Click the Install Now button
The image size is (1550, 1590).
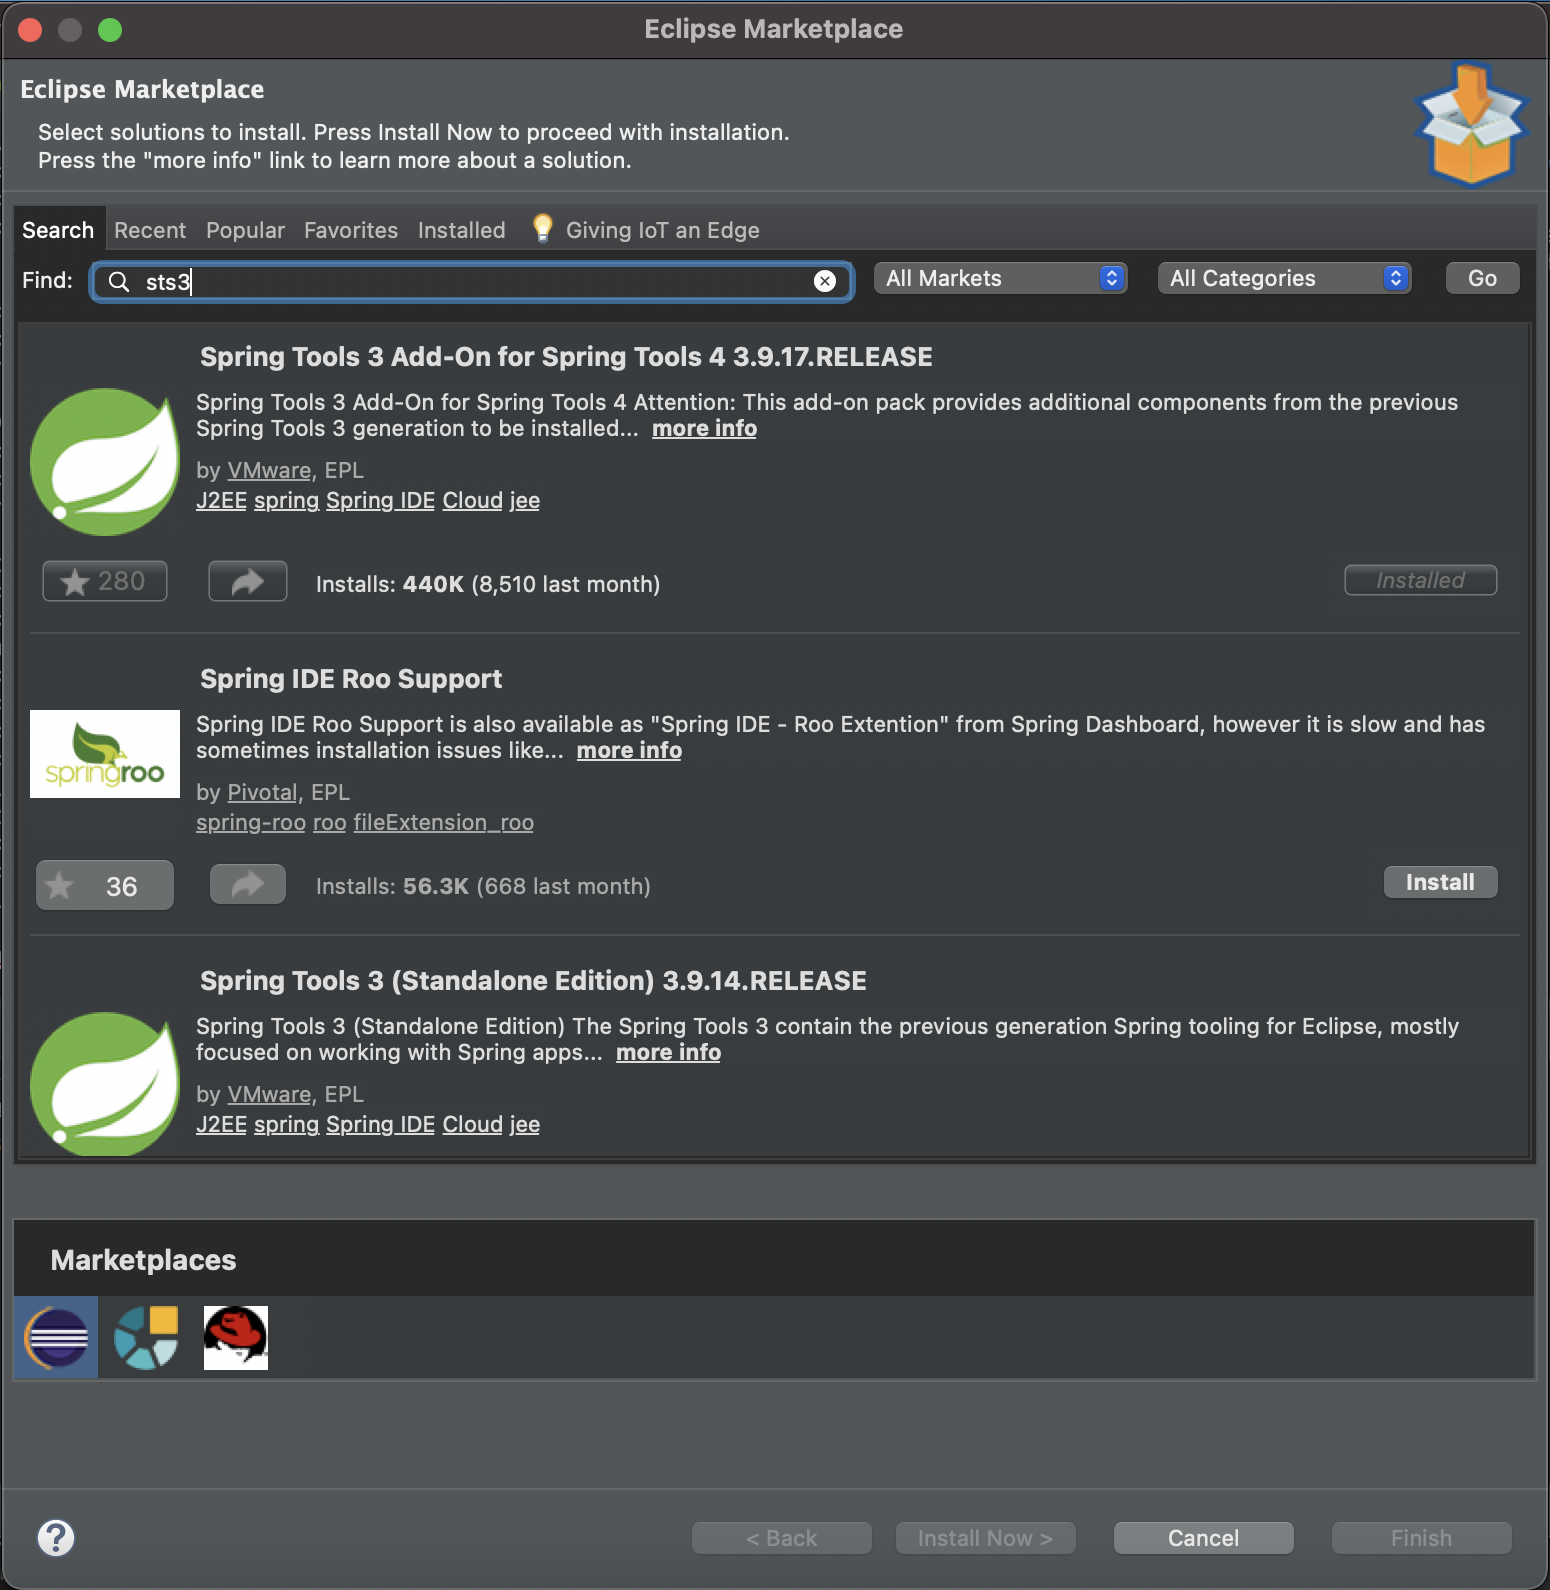click(986, 1538)
